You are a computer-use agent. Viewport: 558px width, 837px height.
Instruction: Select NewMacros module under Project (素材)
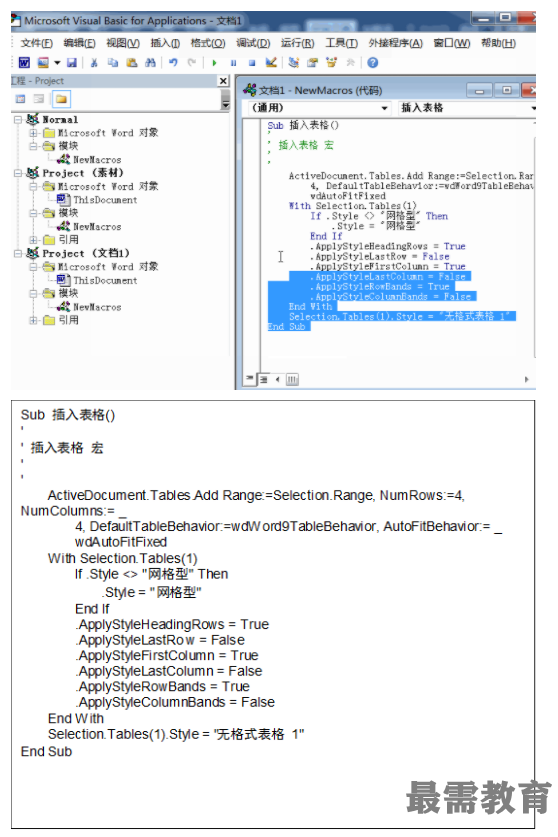[x=97, y=226]
